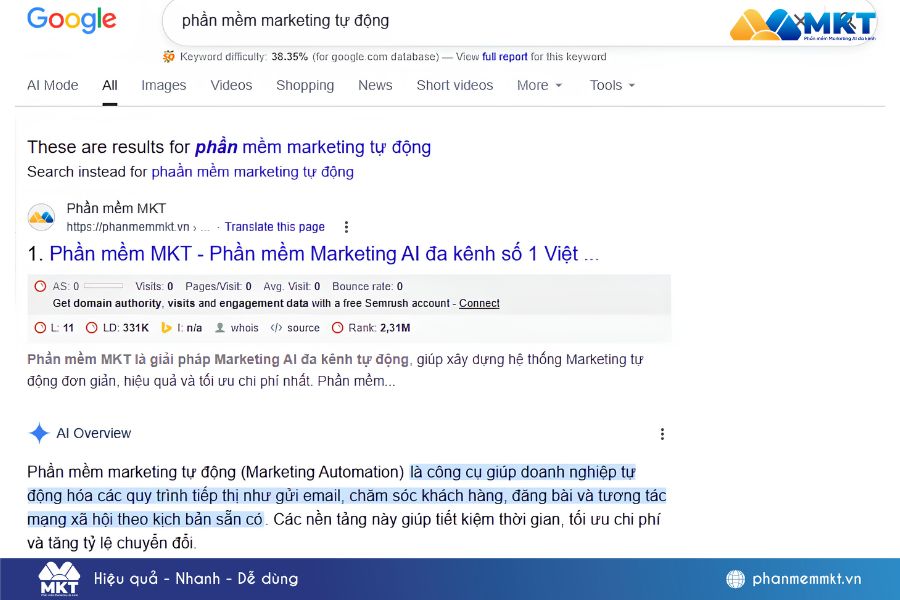Click the AS score circle icon
The image size is (900, 600).
click(x=40, y=286)
